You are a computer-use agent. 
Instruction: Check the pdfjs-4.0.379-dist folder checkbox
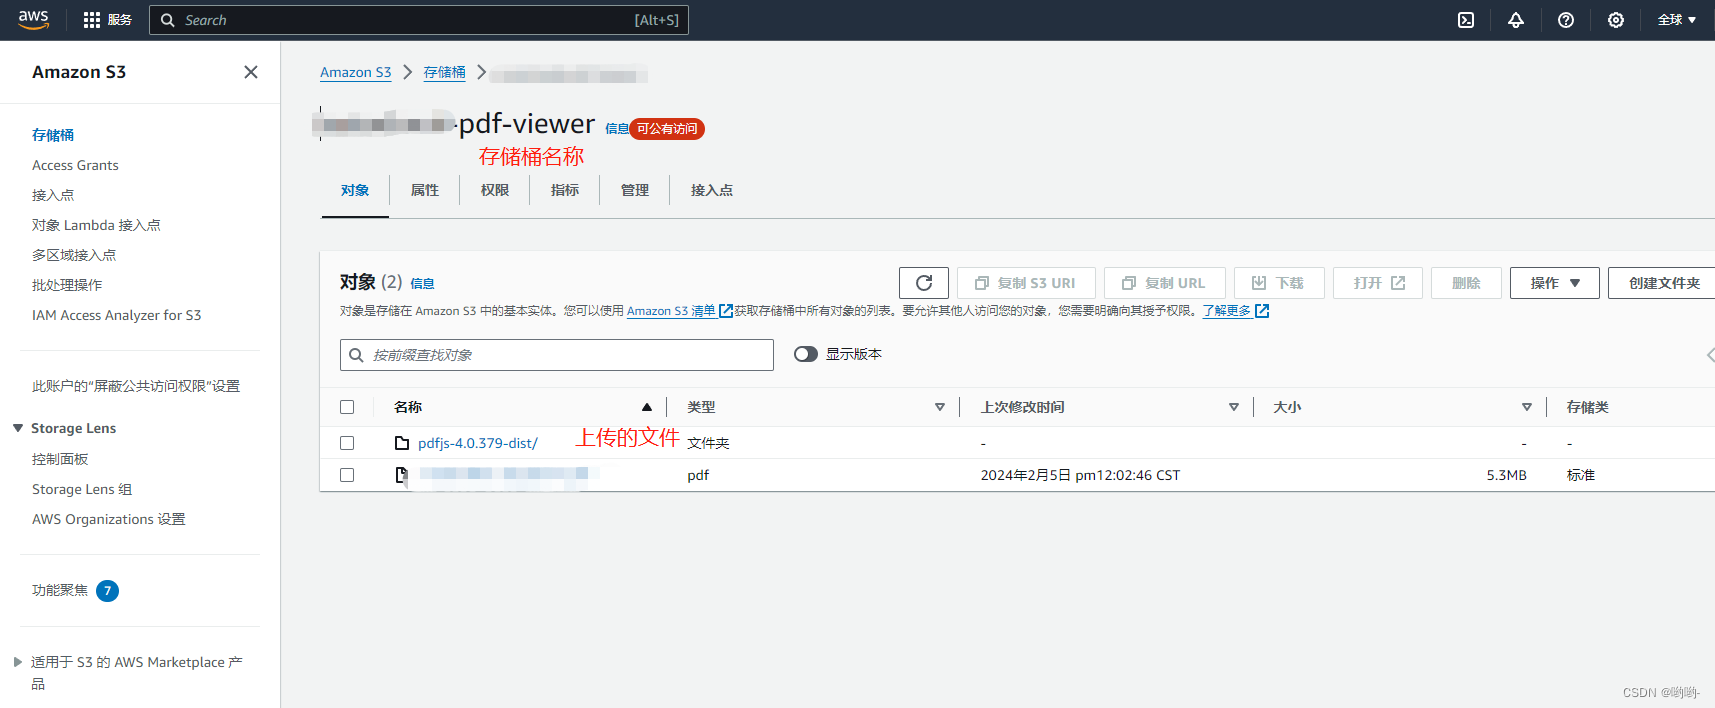coord(347,443)
